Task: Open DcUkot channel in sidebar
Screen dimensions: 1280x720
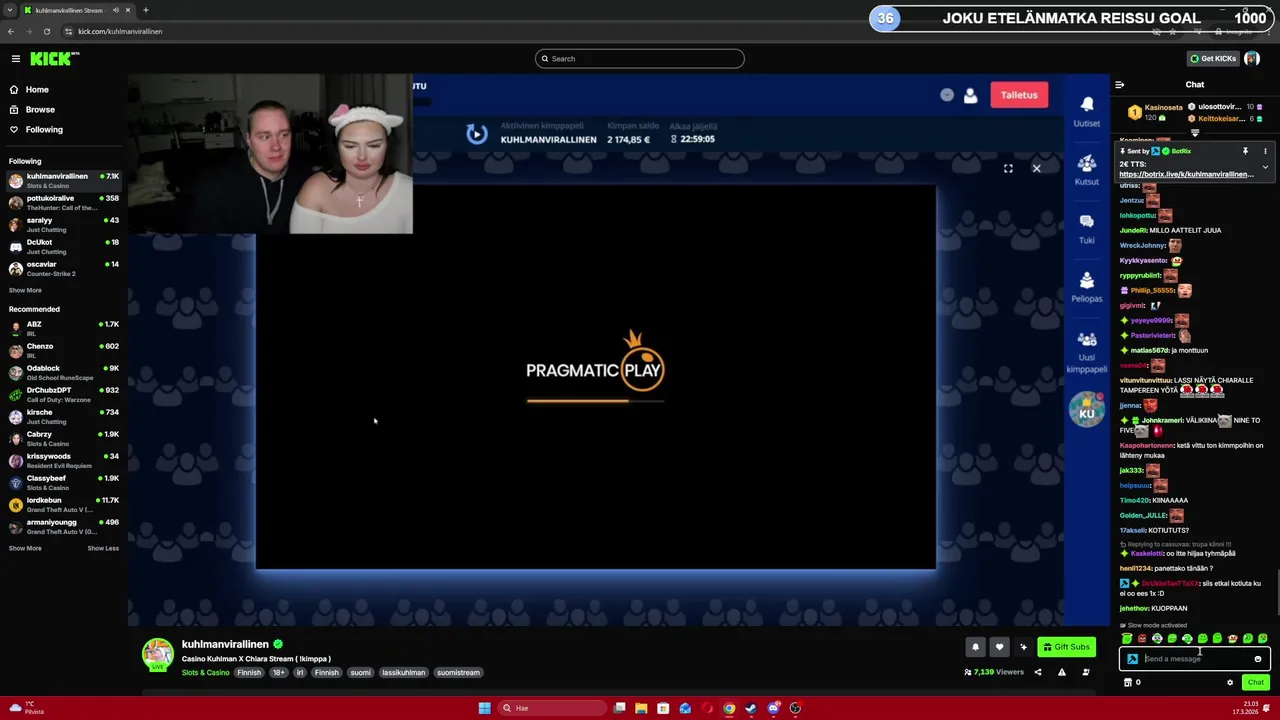Action: [x=64, y=246]
